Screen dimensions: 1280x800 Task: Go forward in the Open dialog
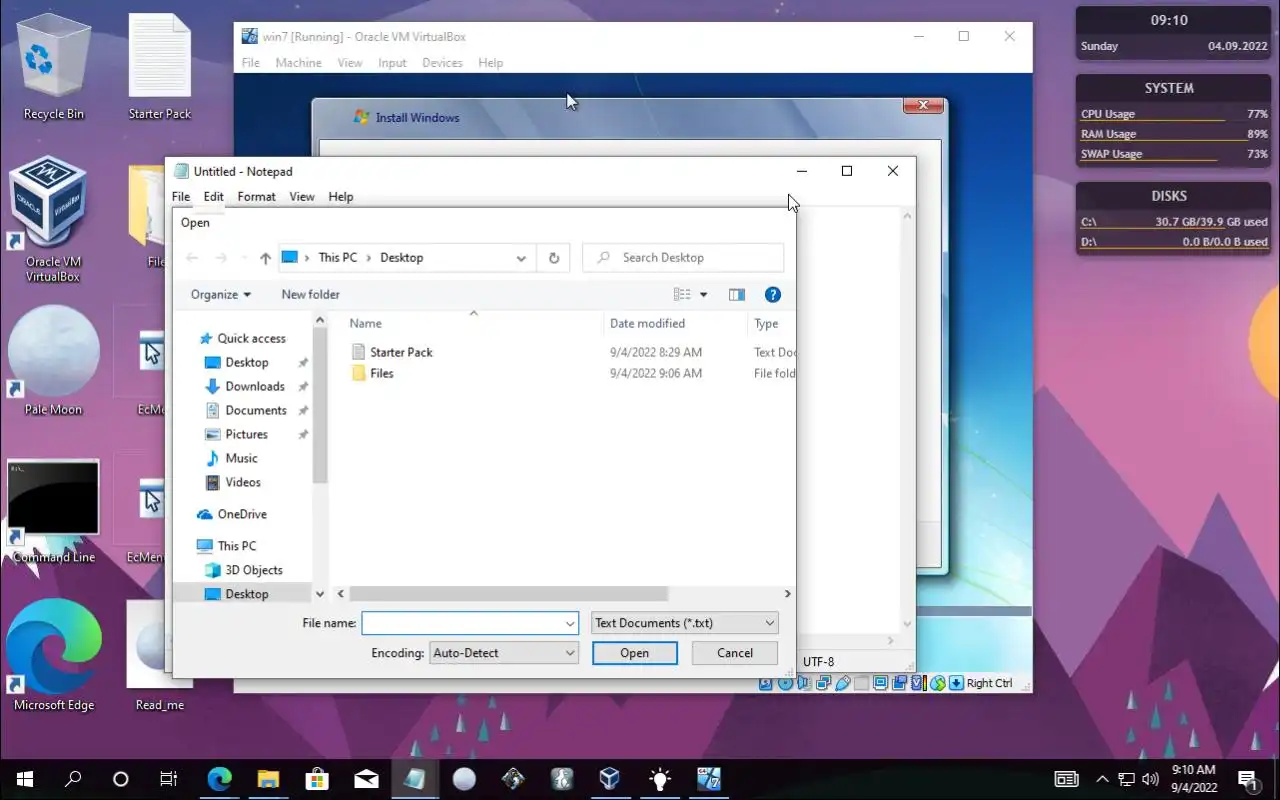click(222, 258)
